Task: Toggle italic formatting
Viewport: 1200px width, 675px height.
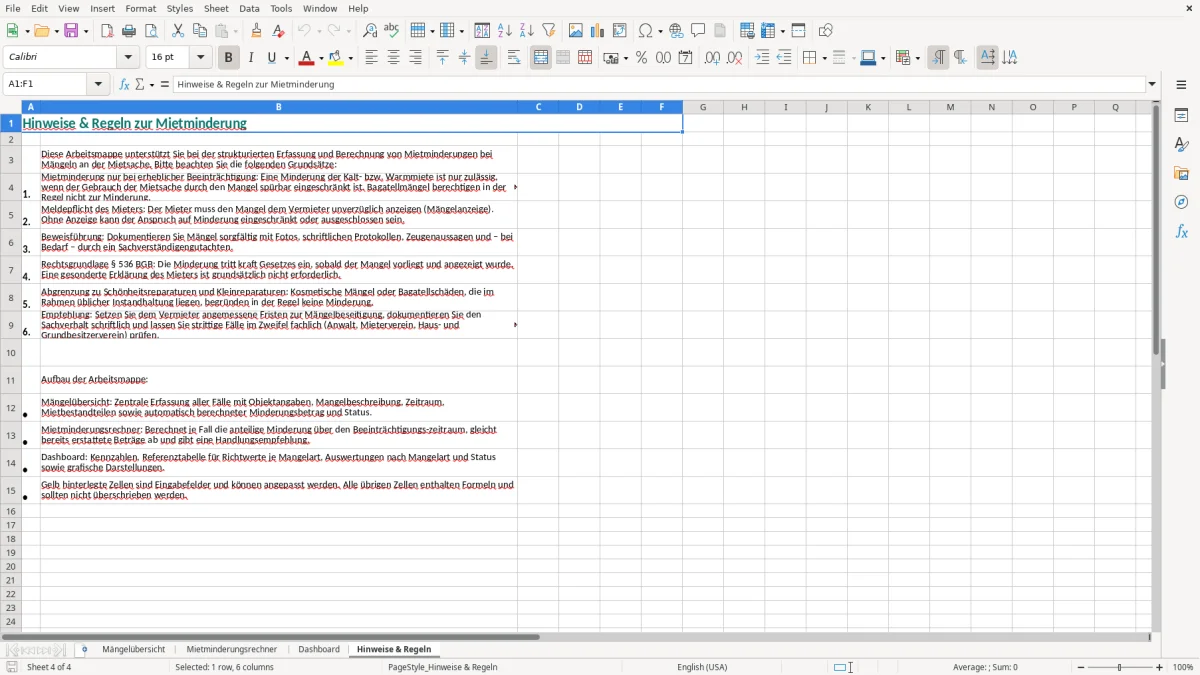Action: 250,58
